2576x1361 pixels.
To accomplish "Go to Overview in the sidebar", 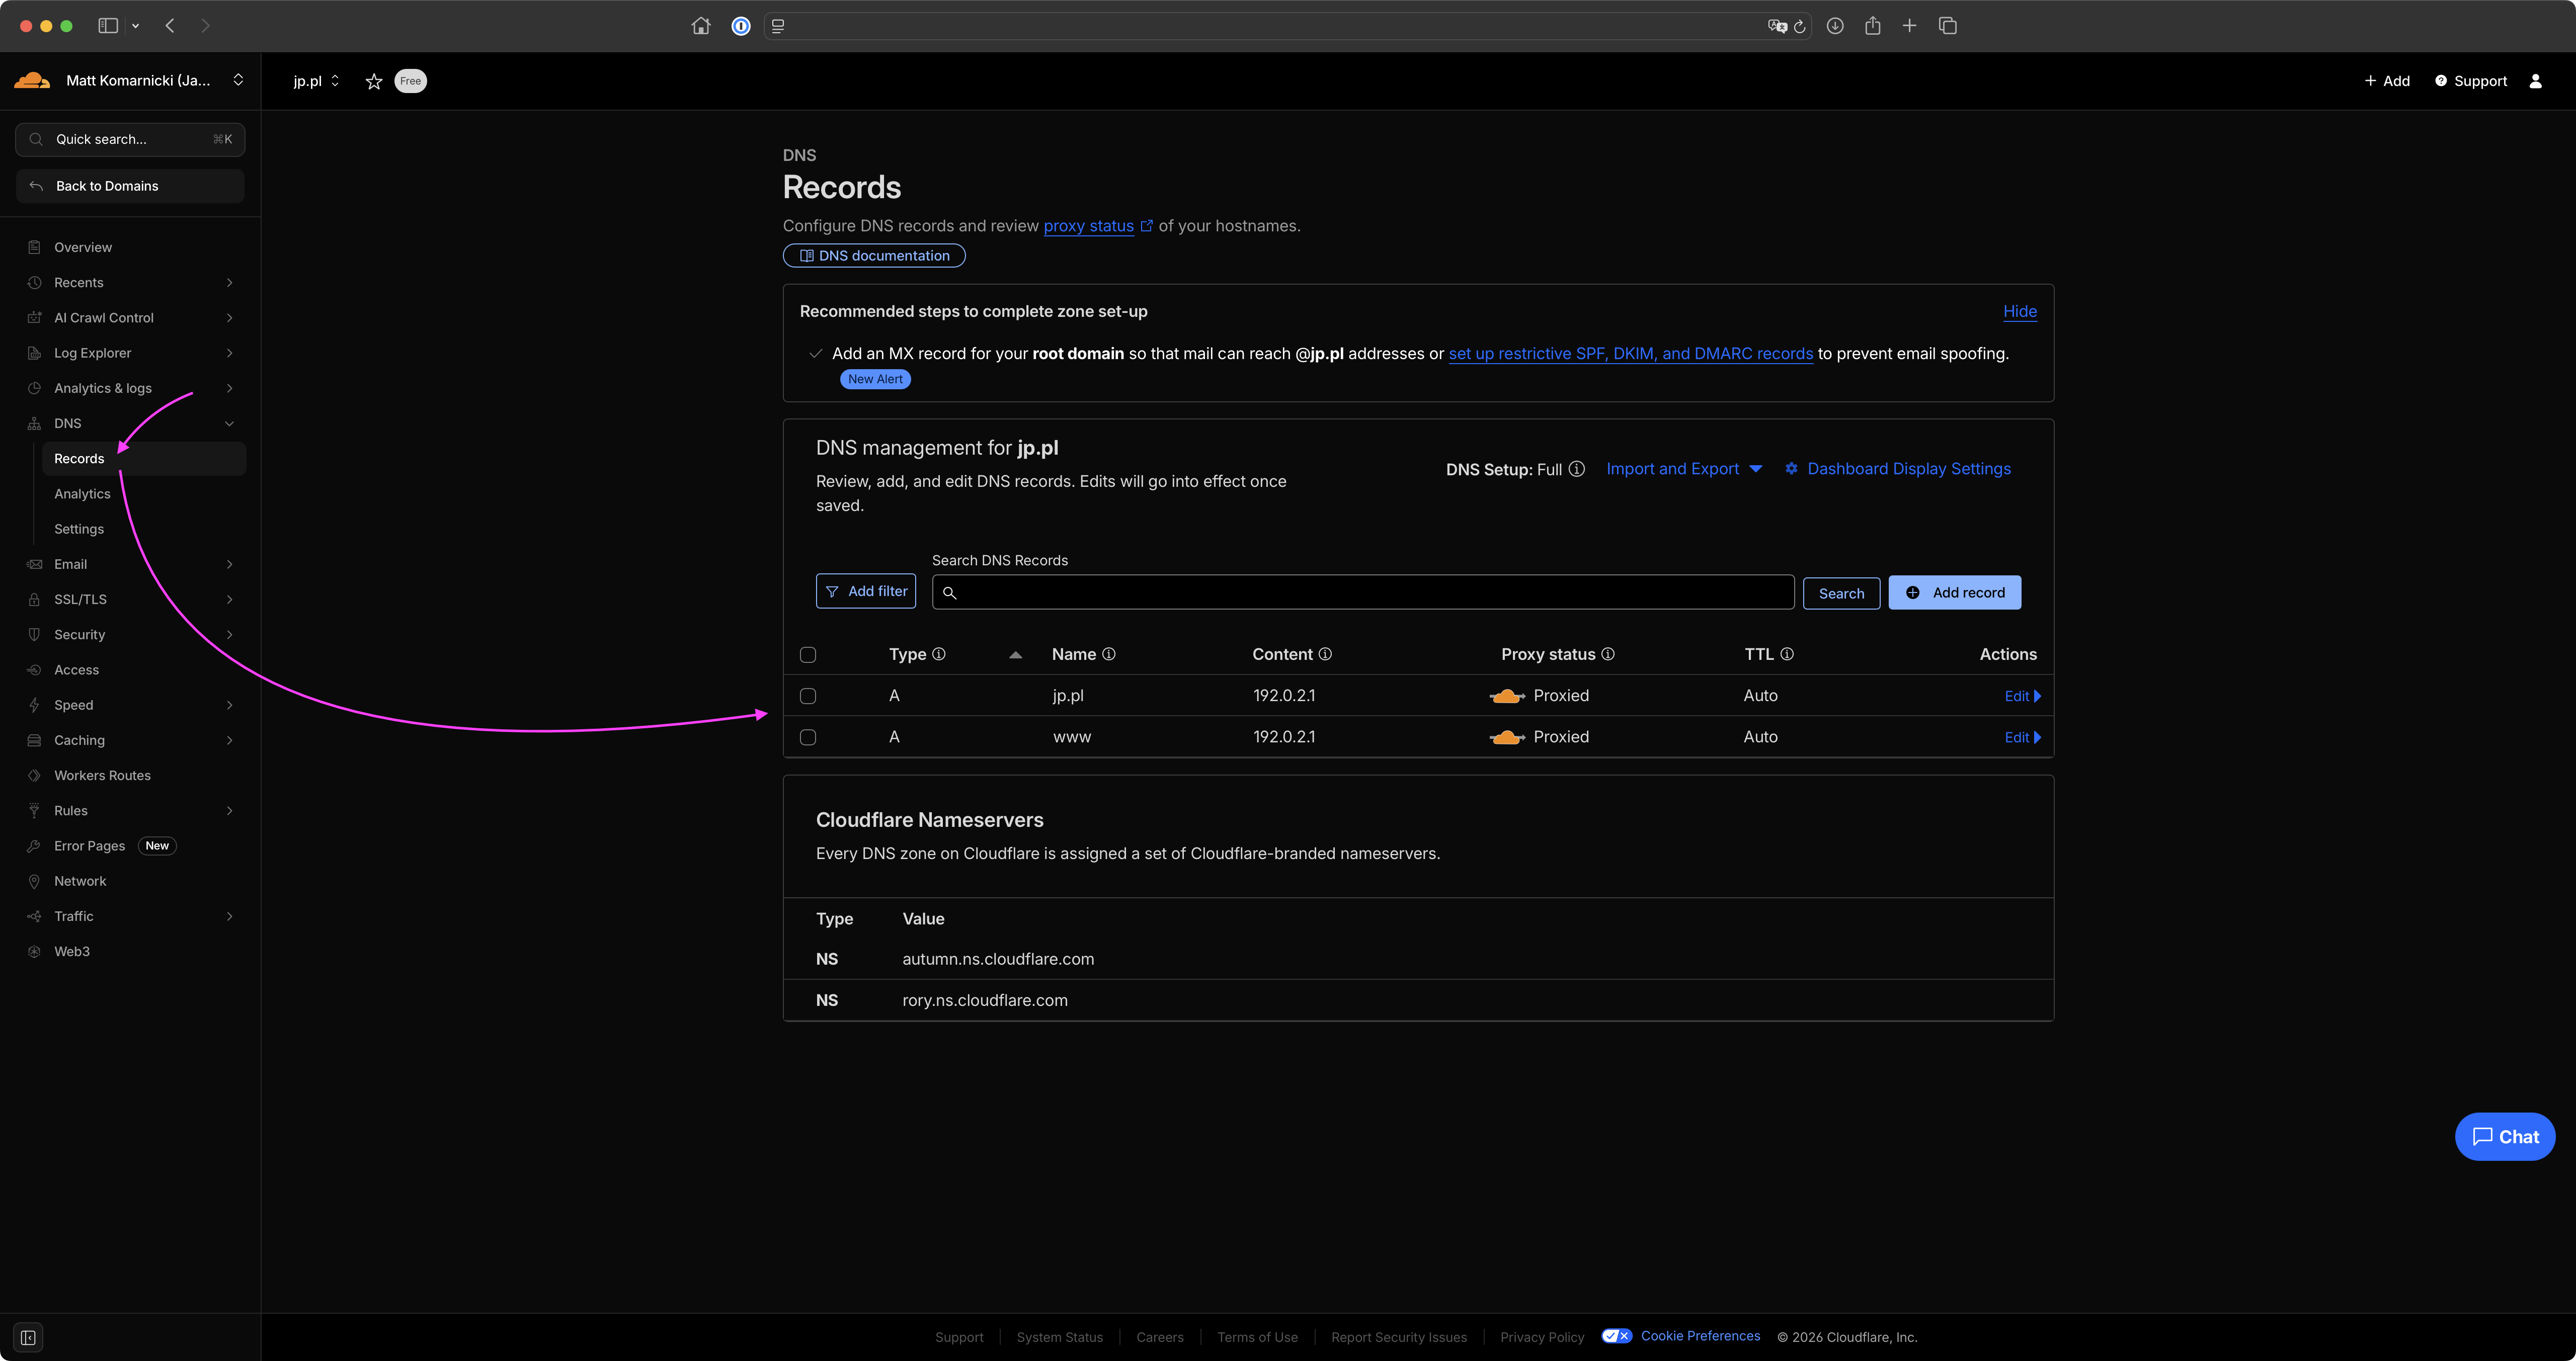I will tap(83, 247).
